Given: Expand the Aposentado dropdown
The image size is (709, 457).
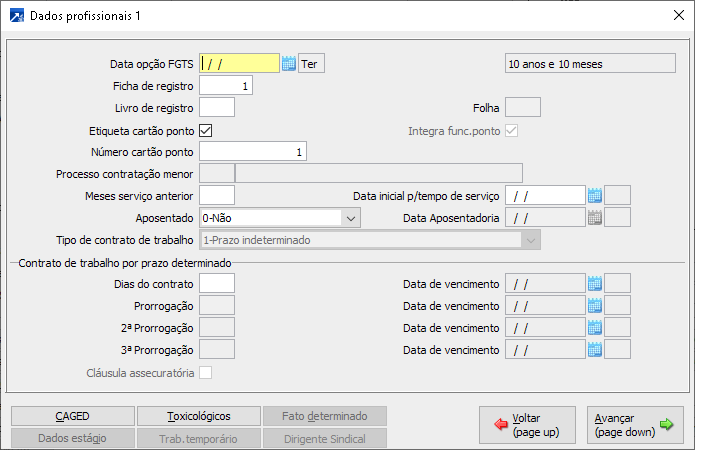Looking at the screenshot, I should point(350,217).
